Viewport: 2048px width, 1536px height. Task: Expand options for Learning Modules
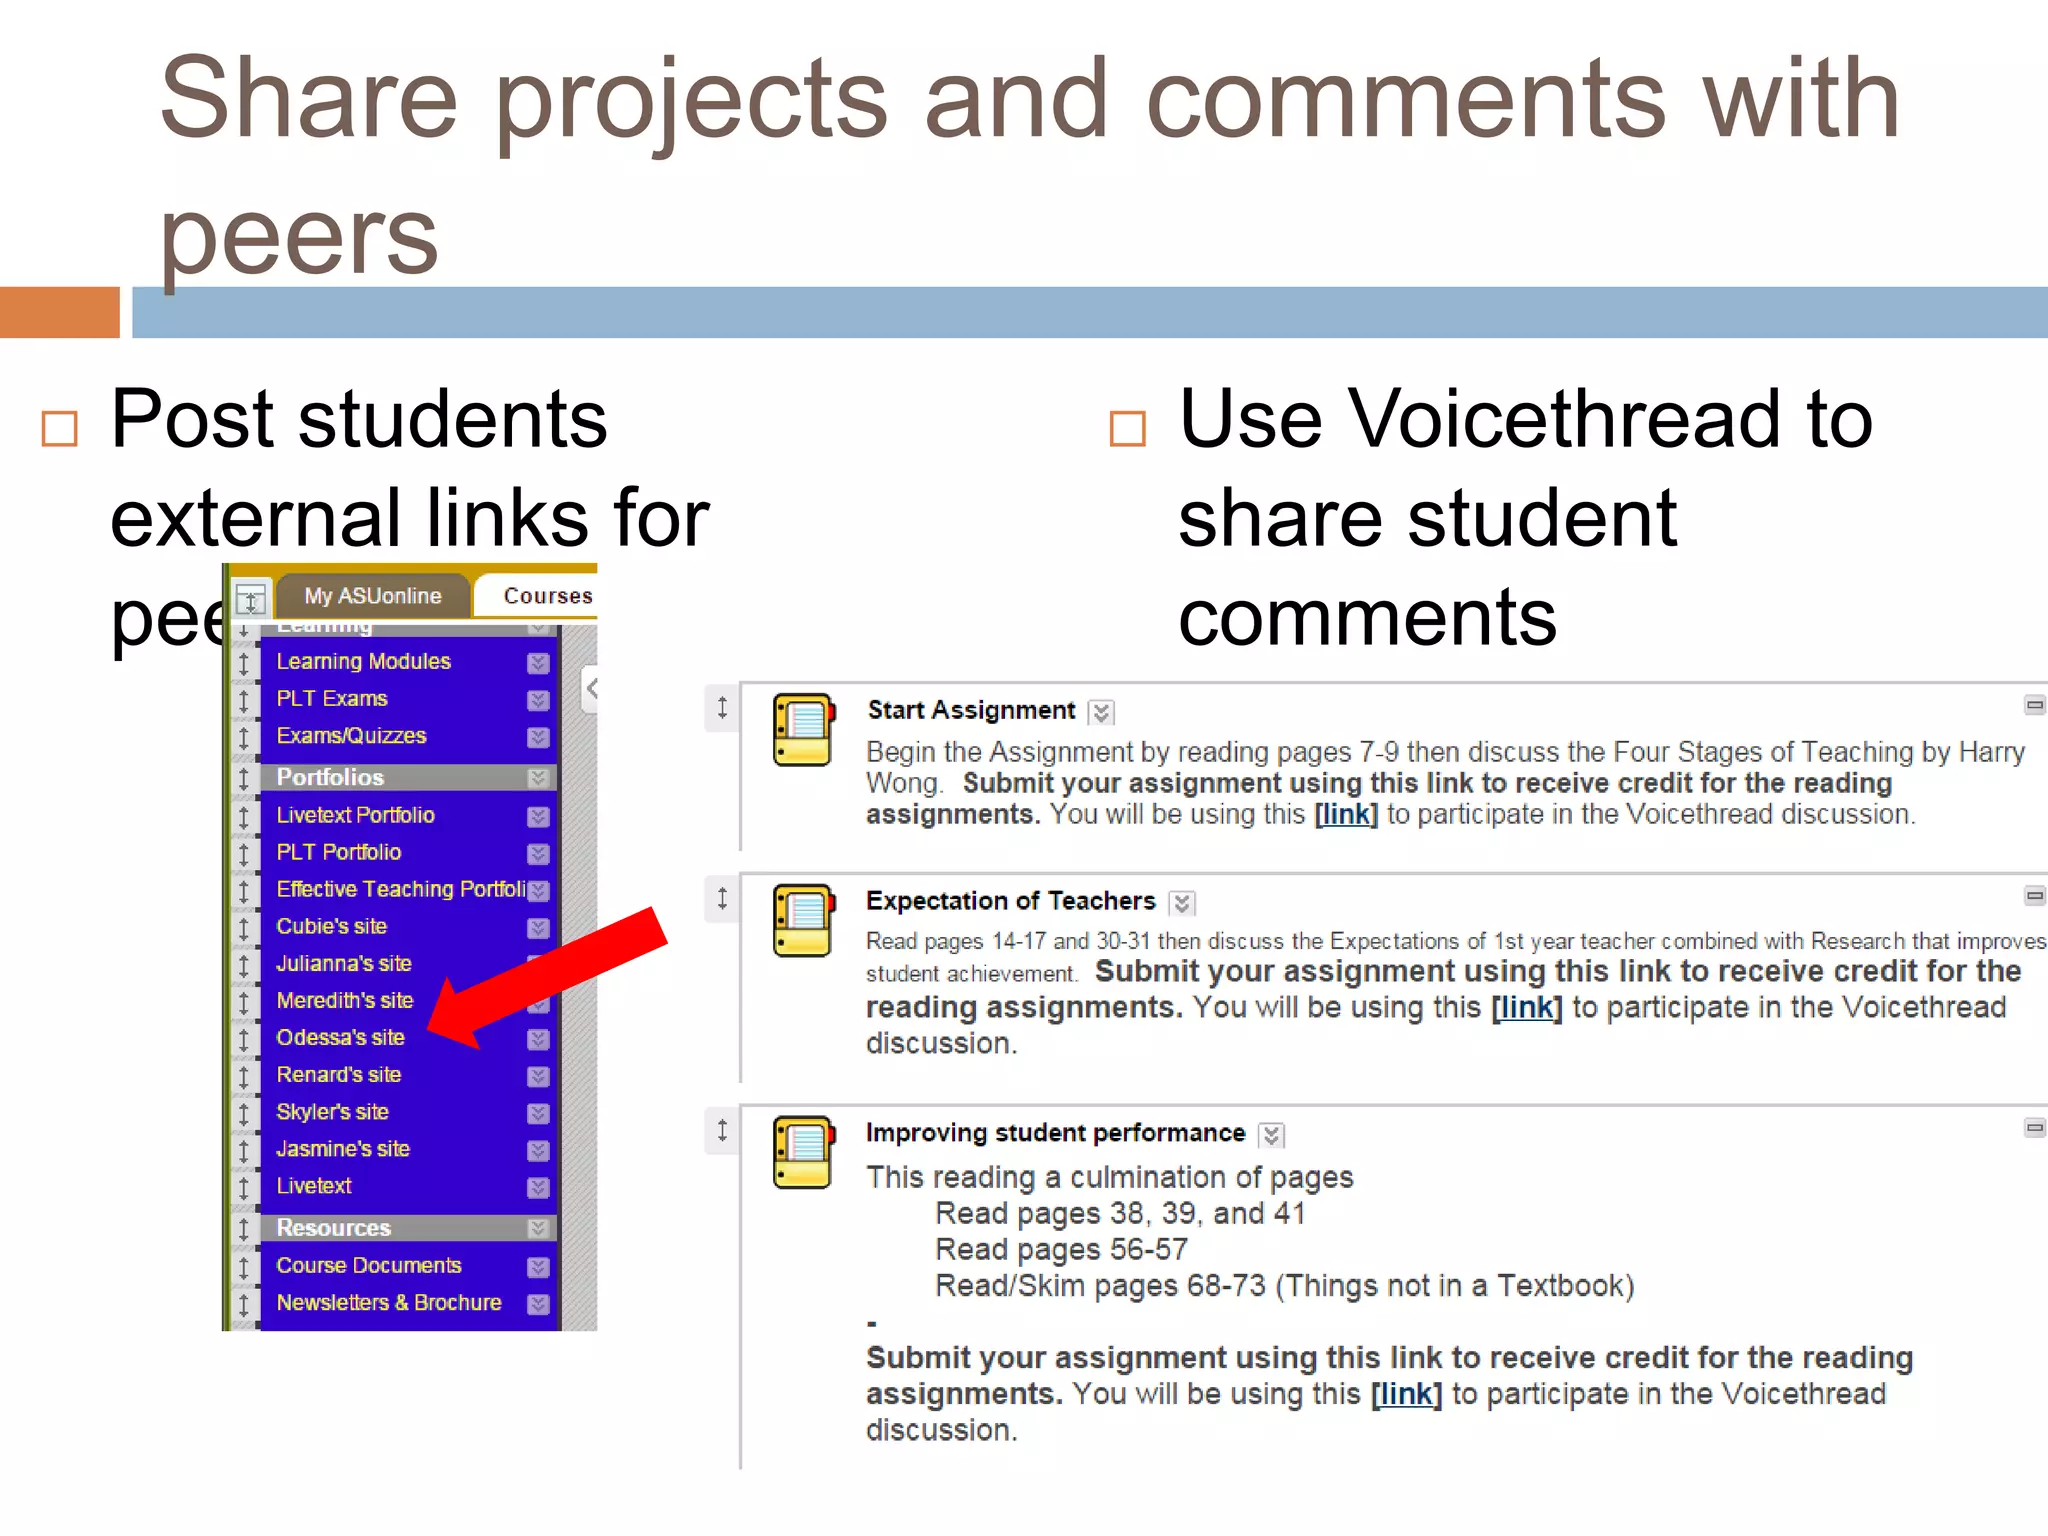(x=538, y=663)
